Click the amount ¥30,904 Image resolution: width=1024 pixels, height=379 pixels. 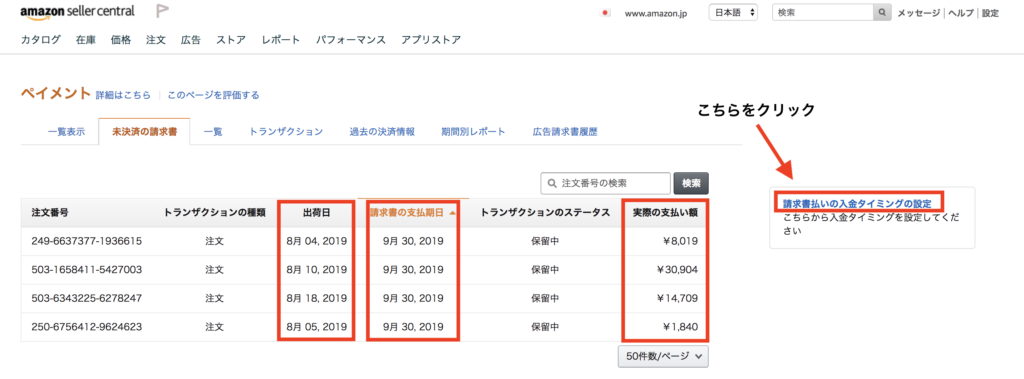[678, 269]
